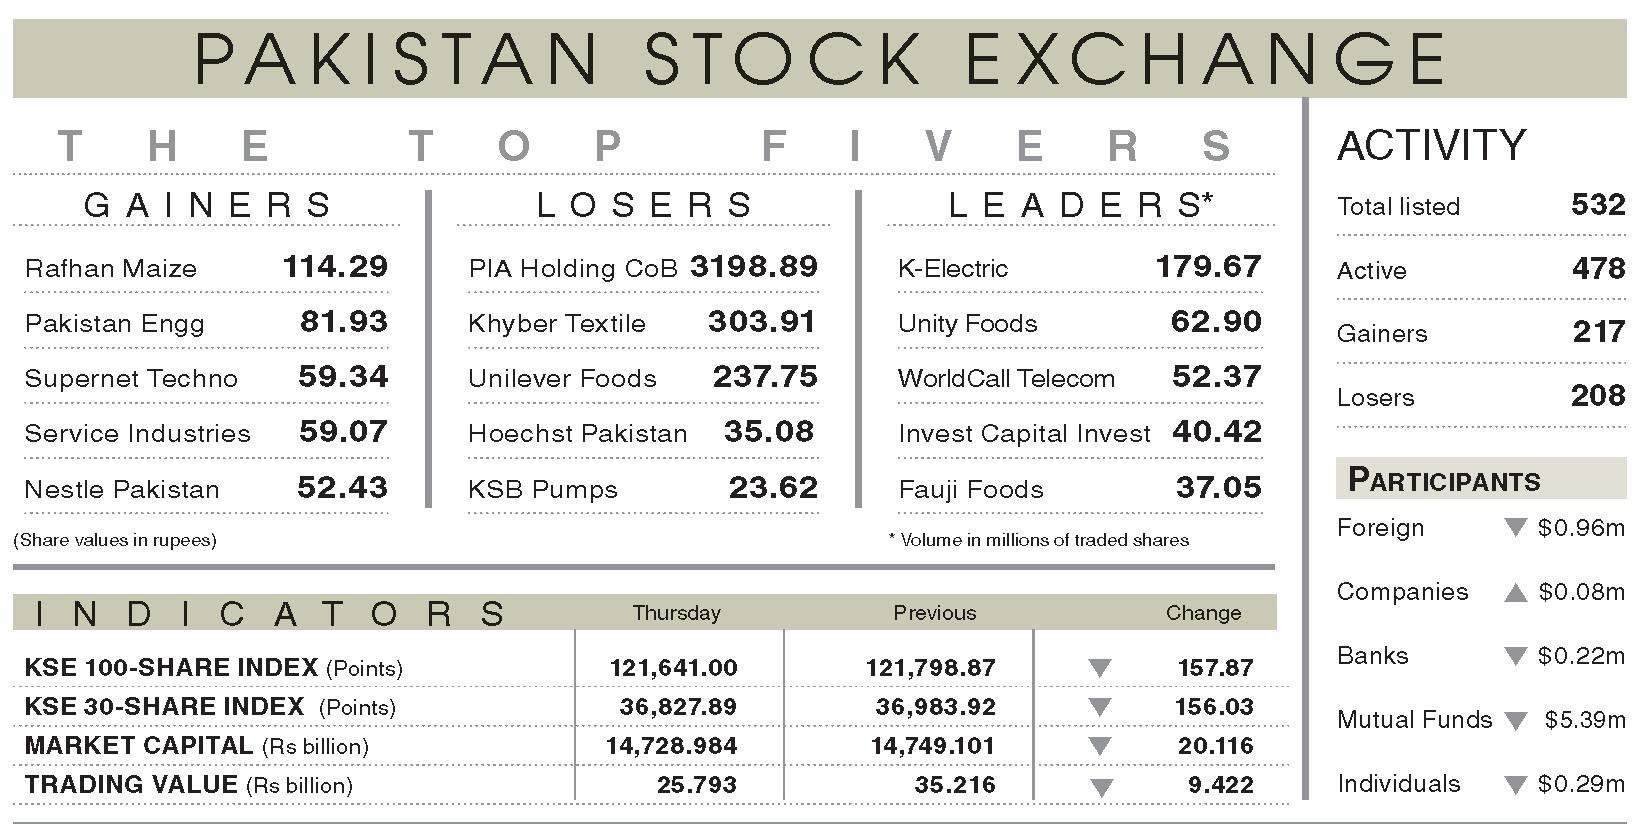
Task: Click the PIA Holding CoB loser entry
Action: (x=643, y=267)
